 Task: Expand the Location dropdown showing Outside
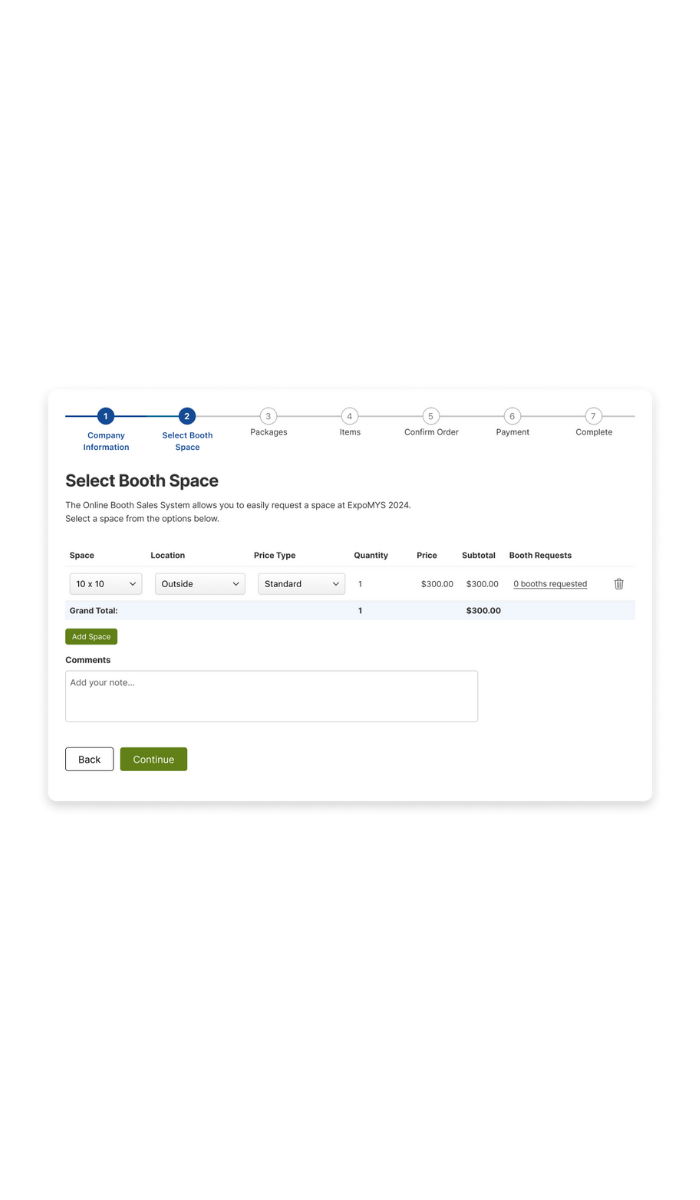point(200,584)
